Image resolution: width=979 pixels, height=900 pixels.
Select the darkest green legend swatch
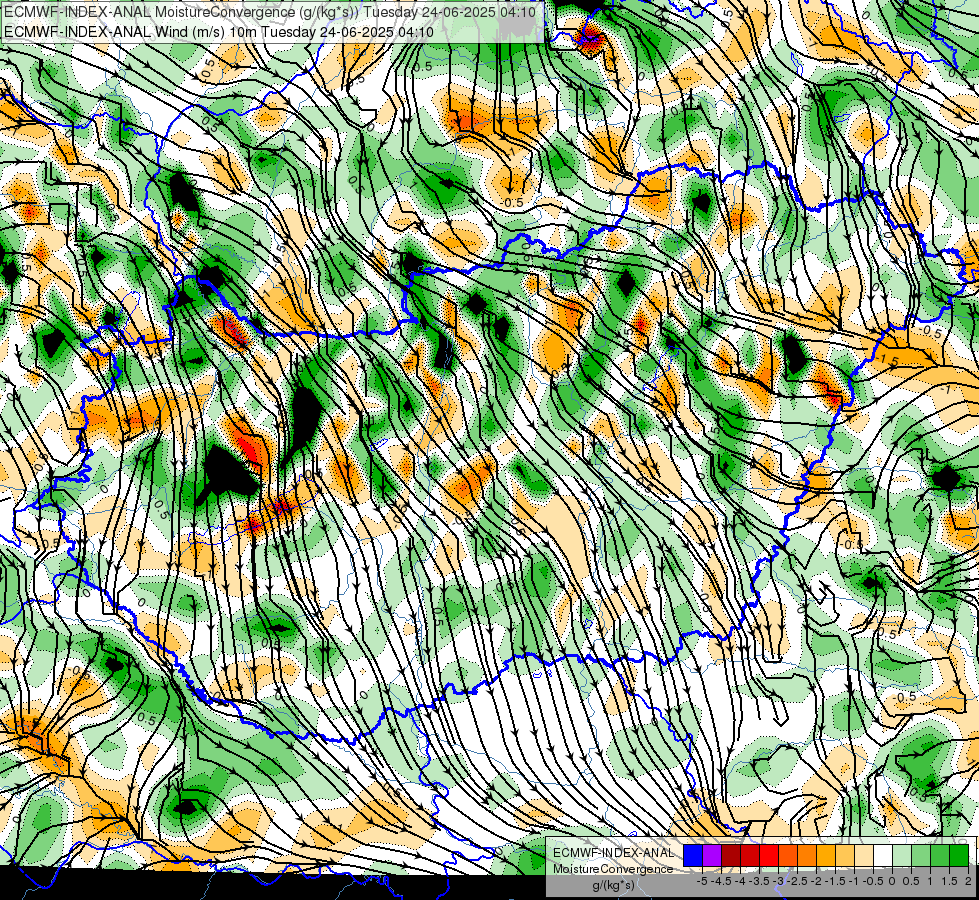[959, 855]
